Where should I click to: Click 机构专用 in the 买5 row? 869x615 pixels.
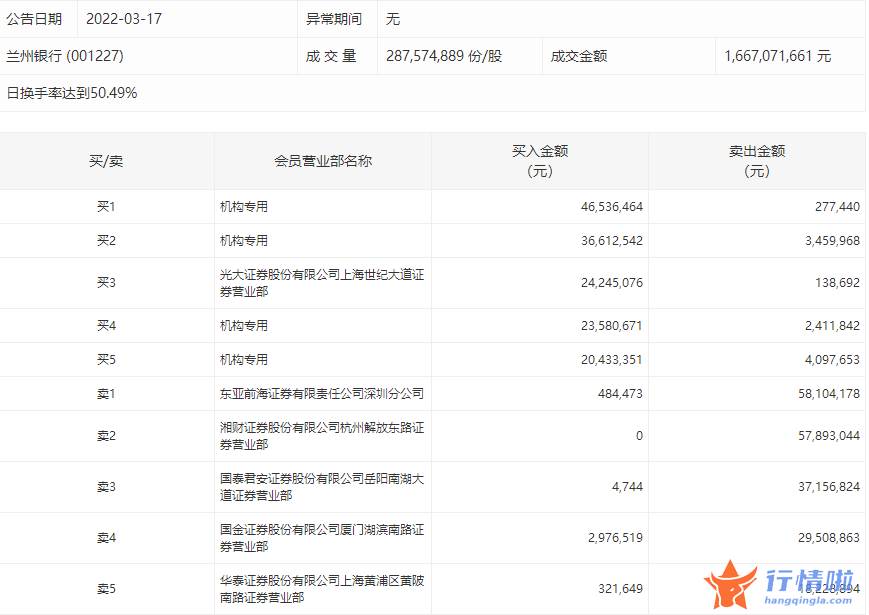(x=244, y=360)
